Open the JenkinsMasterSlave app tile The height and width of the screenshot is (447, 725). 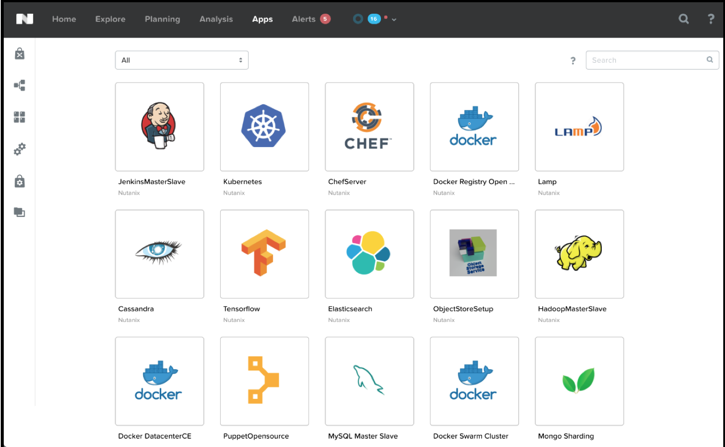[160, 127]
